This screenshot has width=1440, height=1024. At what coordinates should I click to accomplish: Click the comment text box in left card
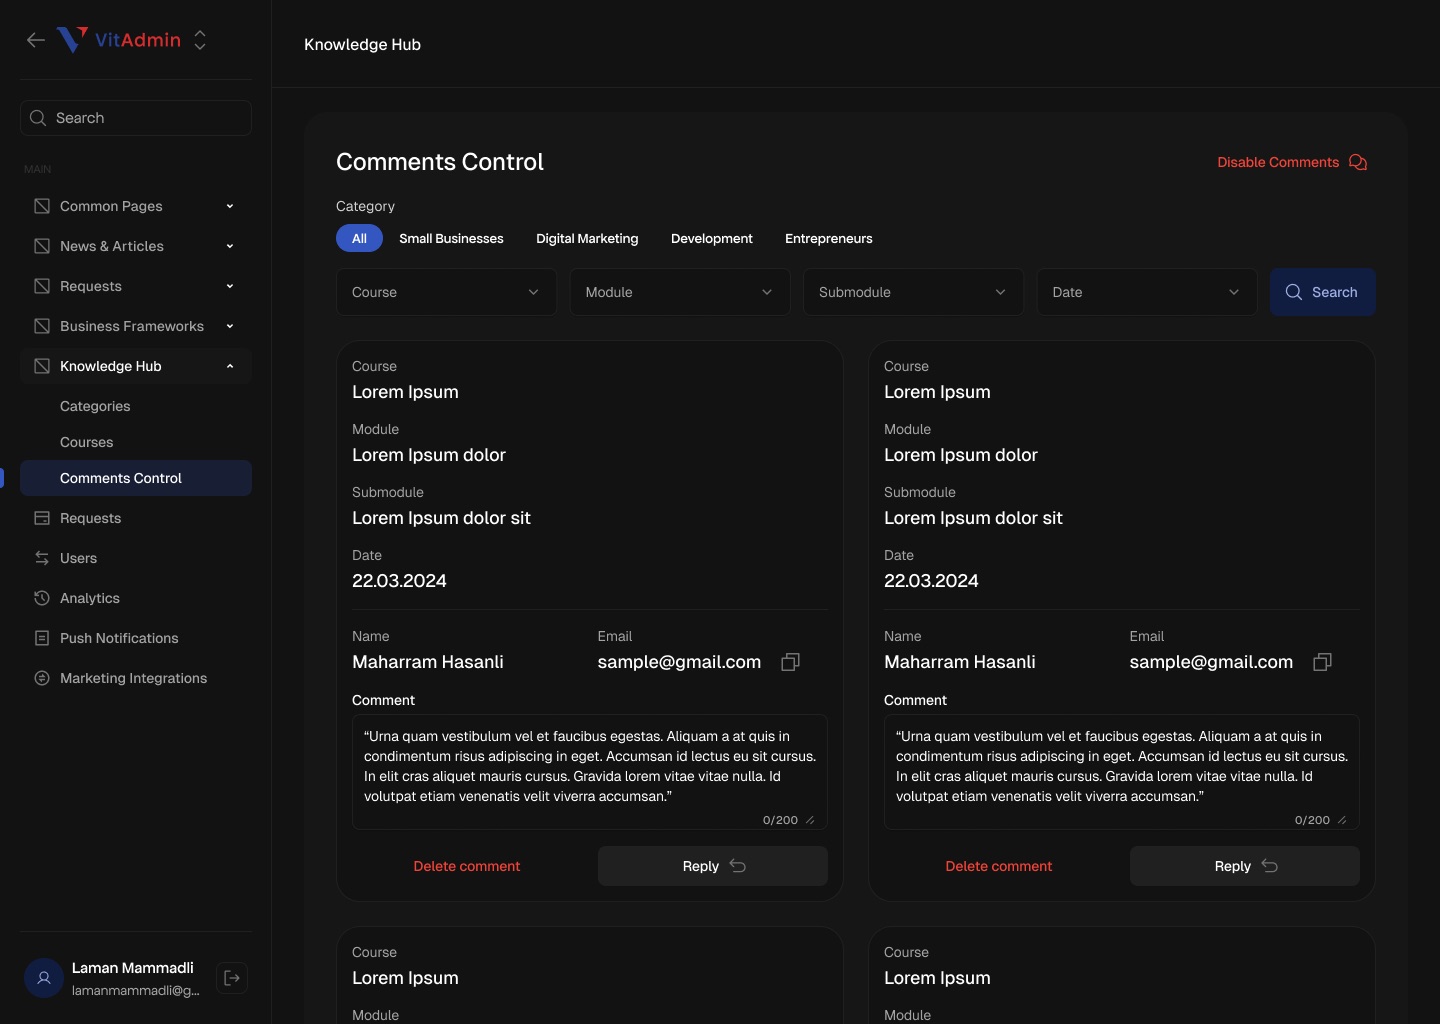[590, 772]
